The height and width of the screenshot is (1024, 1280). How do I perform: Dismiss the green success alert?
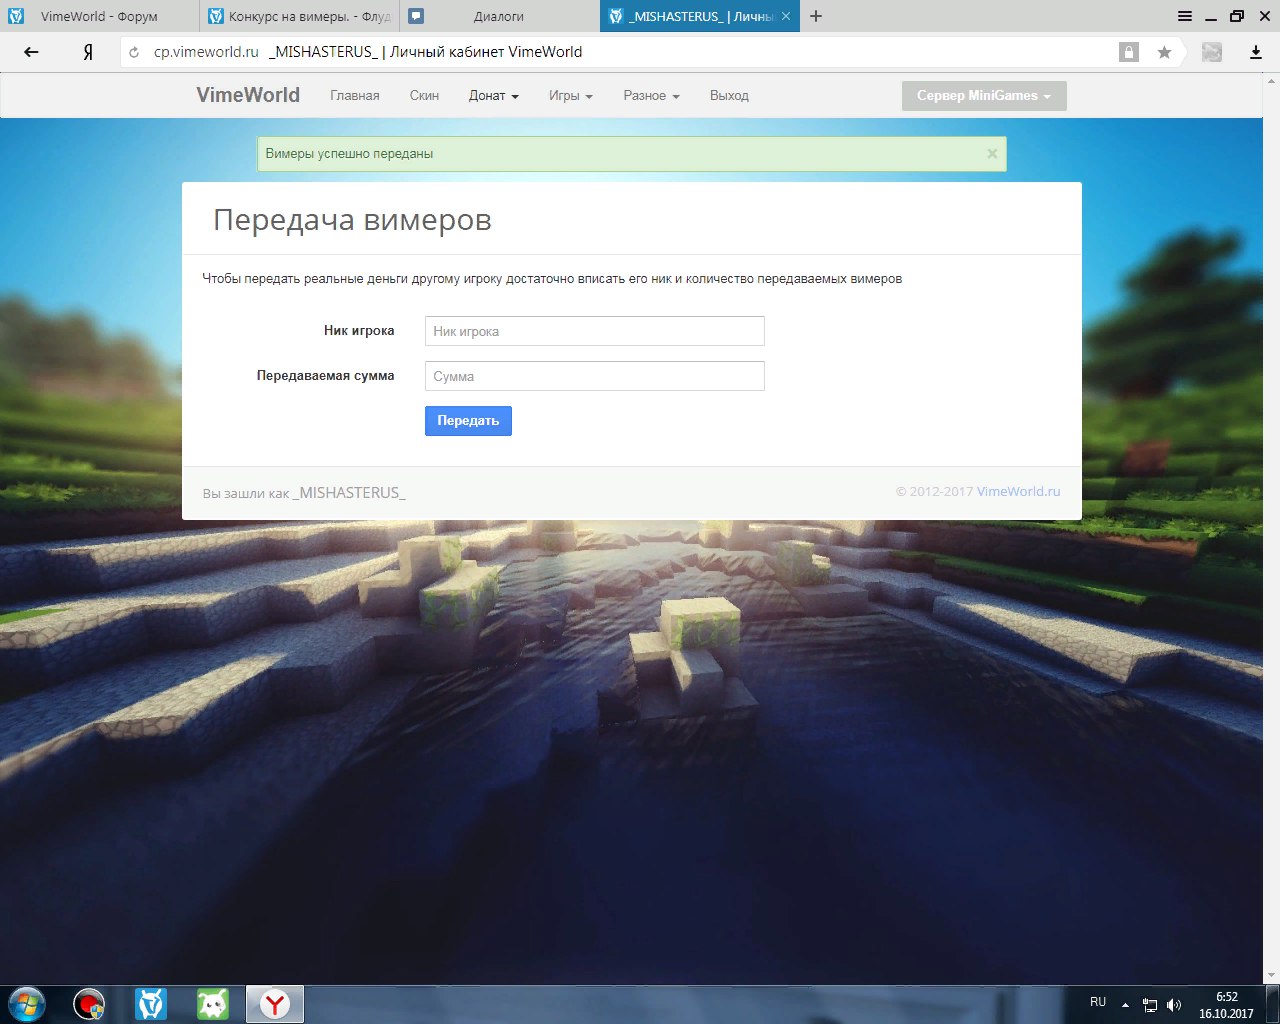(x=992, y=153)
